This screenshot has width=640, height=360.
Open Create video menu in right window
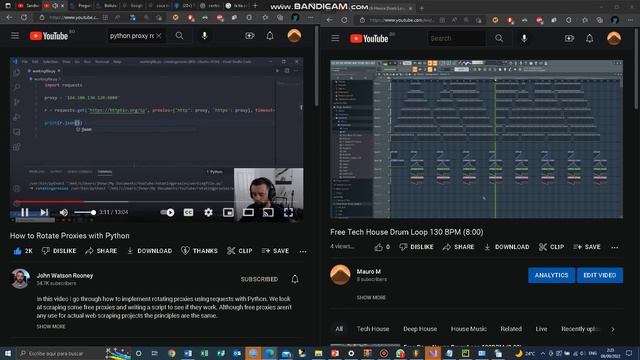[569, 38]
